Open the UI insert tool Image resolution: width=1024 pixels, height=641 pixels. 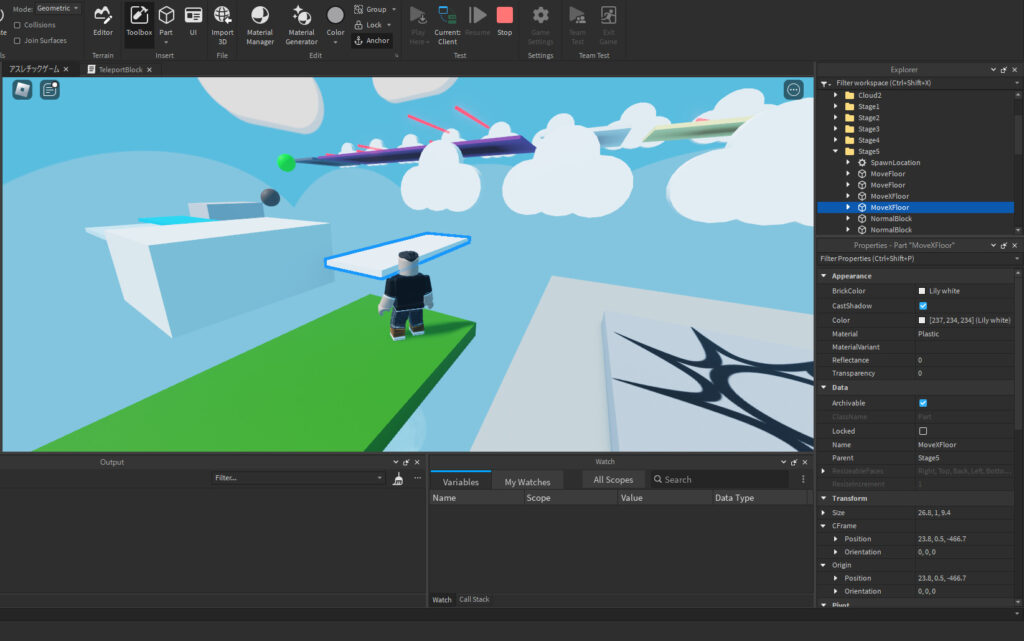193,20
